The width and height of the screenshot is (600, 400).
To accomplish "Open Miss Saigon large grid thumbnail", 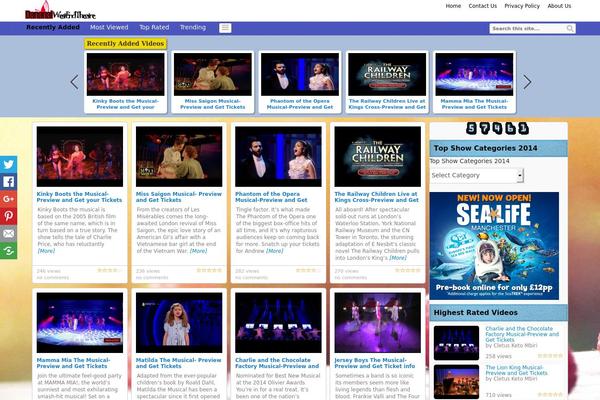I will pos(179,157).
